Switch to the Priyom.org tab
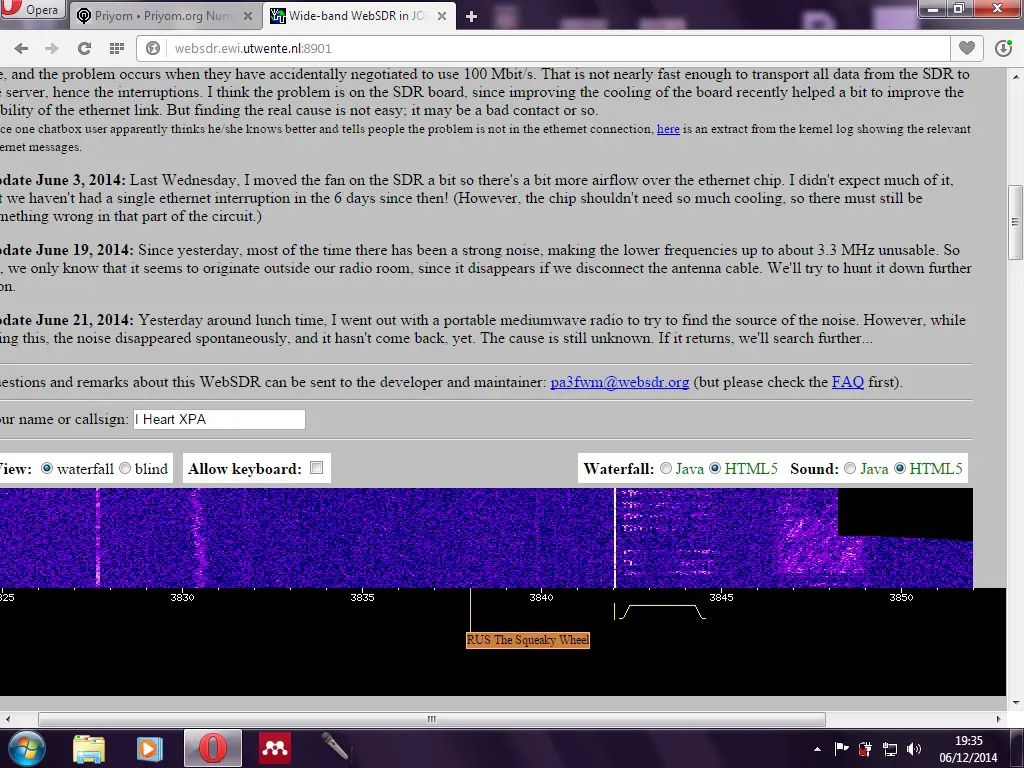The height and width of the screenshot is (768, 1024). coord(165,16)
